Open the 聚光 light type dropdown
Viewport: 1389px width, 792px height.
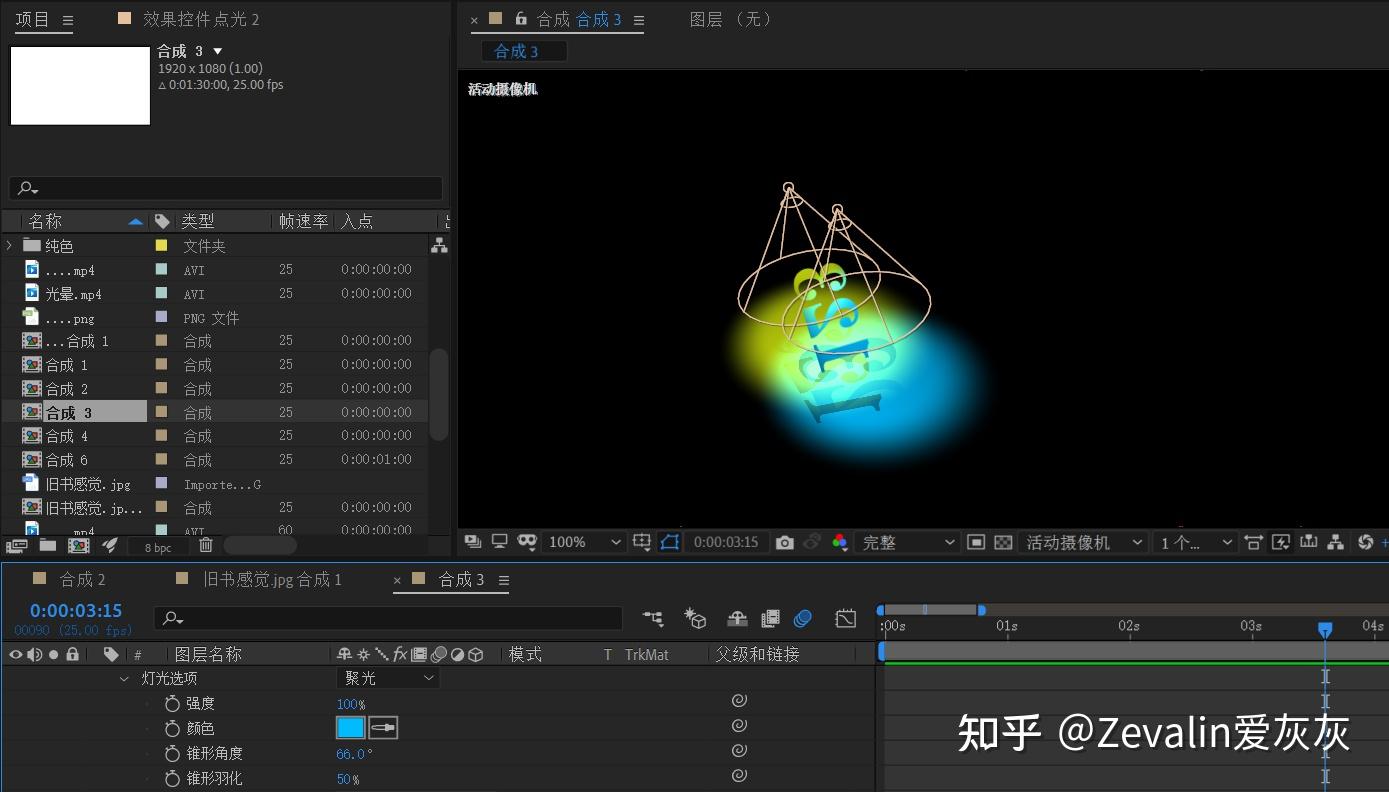[x=387, y=677]
